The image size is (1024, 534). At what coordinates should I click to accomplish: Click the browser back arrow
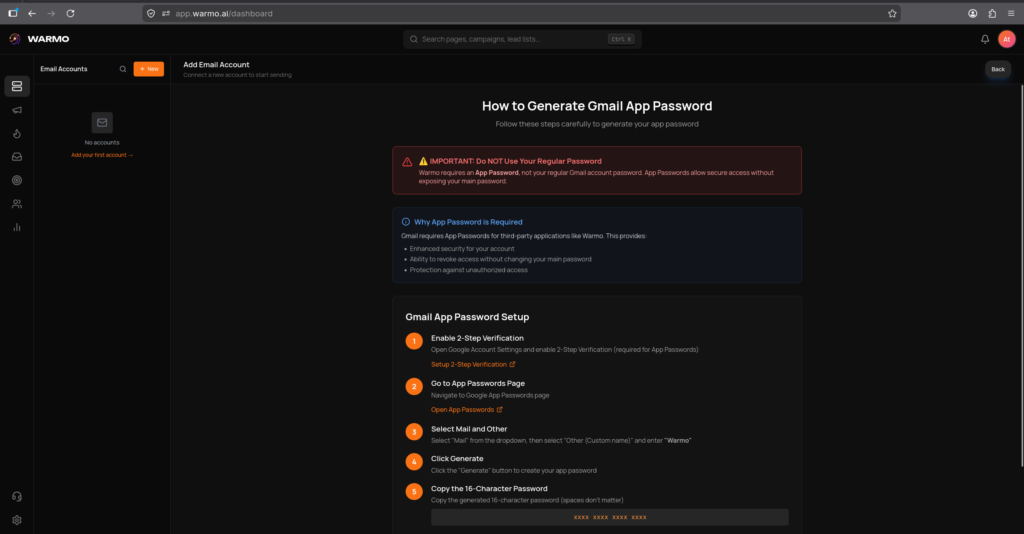(x=32, y=13)
